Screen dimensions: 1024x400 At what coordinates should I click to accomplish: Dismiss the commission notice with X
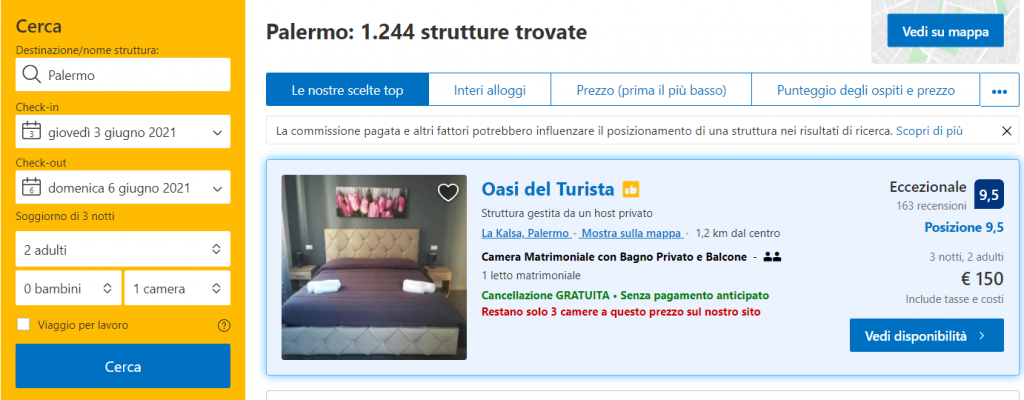1006,131
